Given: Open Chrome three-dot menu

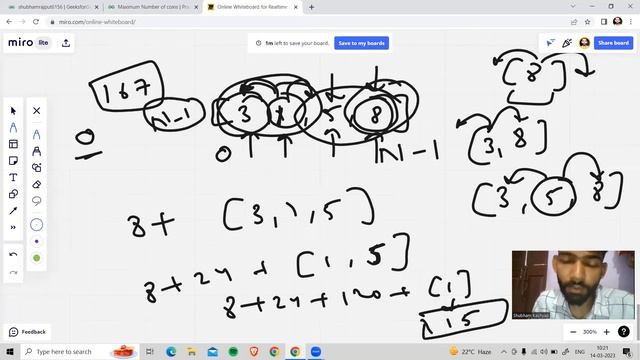Looking at the screenshot, I should (x=631, y=22).
